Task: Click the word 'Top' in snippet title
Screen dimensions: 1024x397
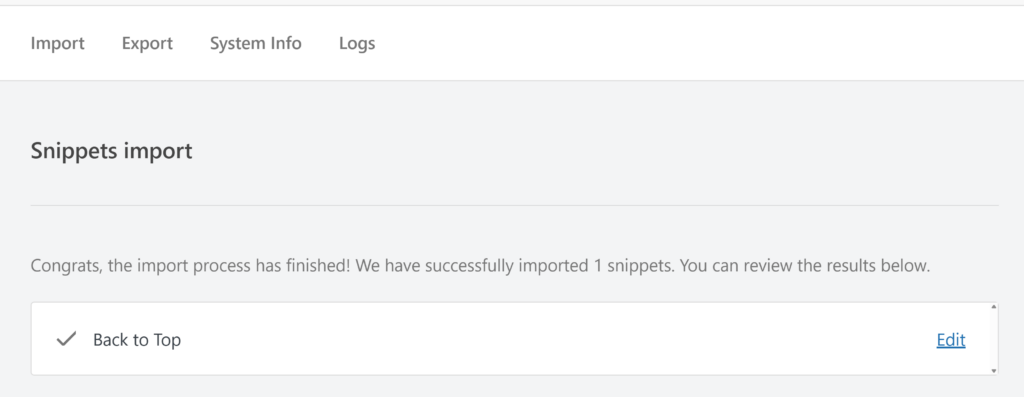Action: pos(167,340)
